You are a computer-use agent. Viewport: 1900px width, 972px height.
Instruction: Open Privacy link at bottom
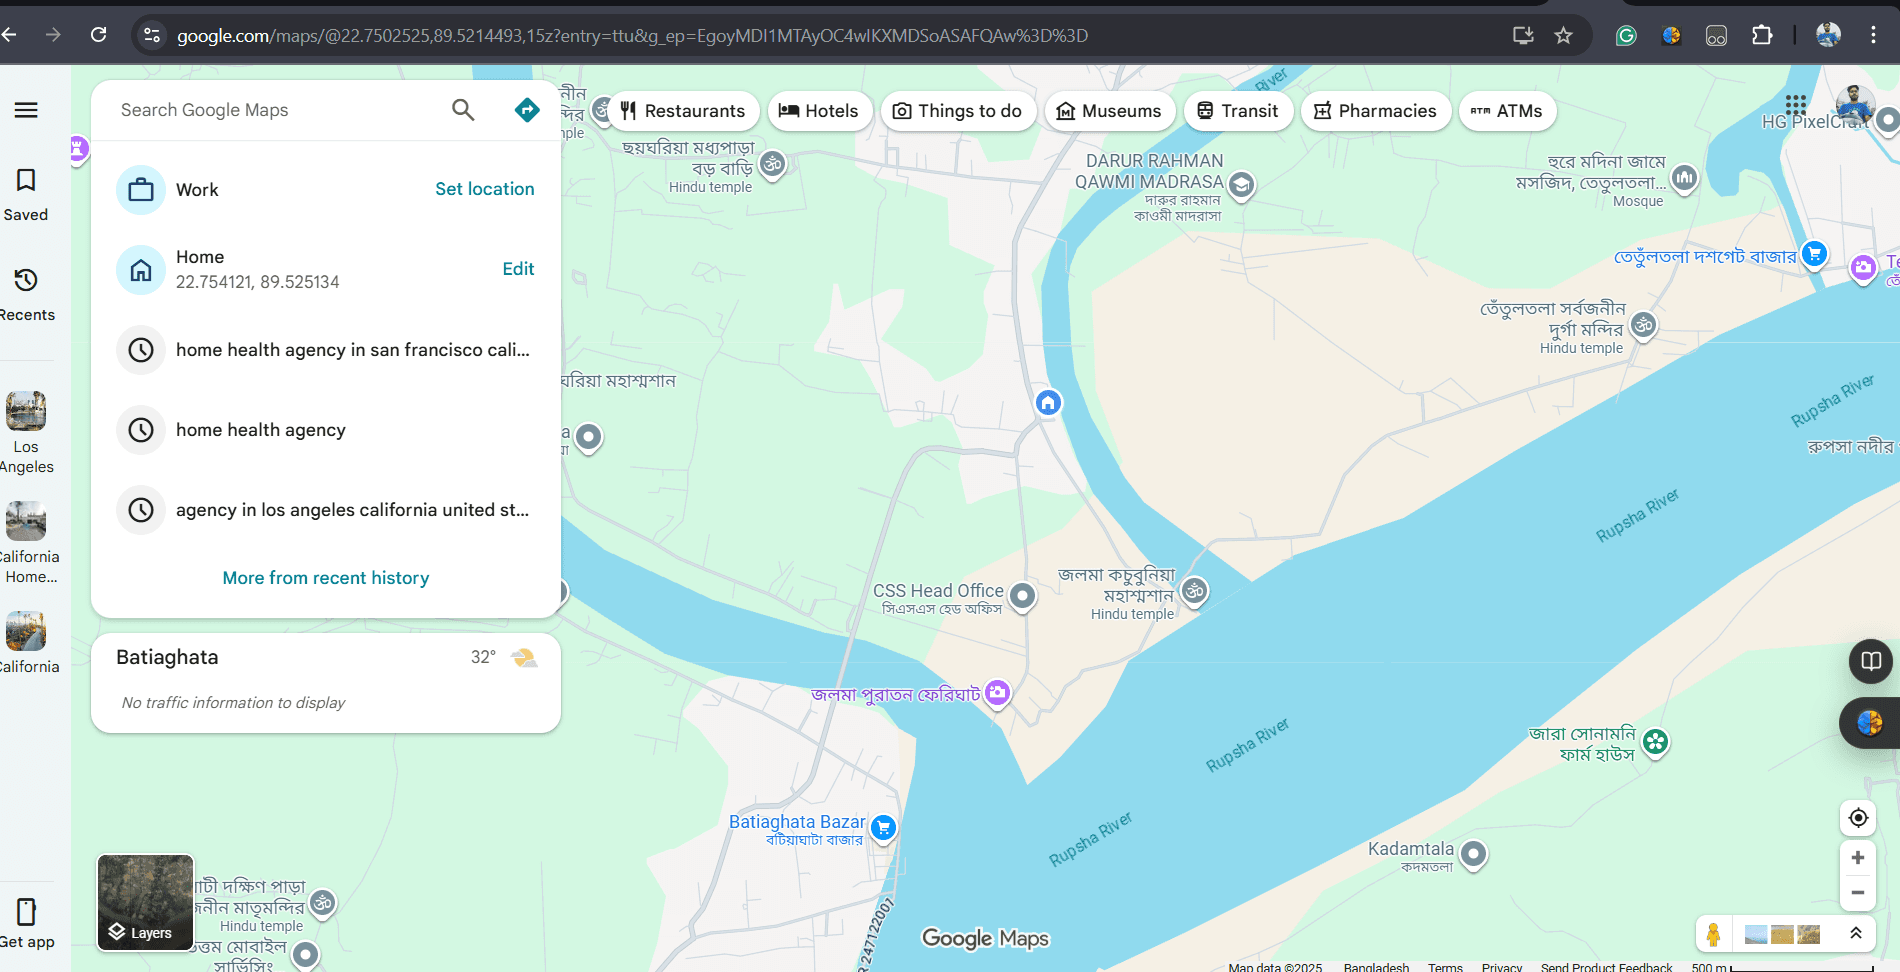[1501, 966]
